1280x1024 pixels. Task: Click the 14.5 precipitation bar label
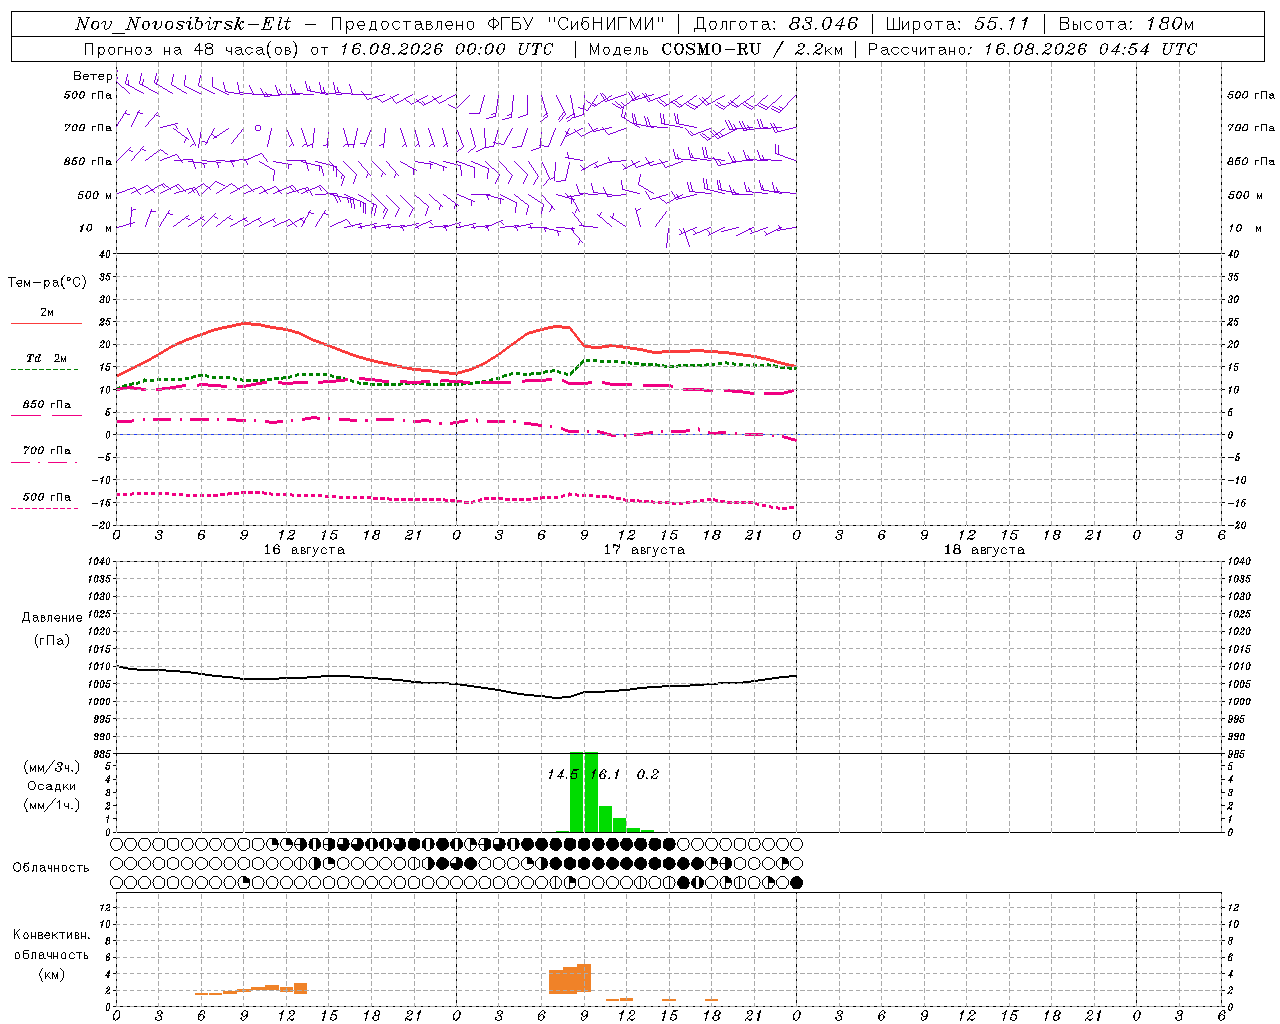coord(562,774)
